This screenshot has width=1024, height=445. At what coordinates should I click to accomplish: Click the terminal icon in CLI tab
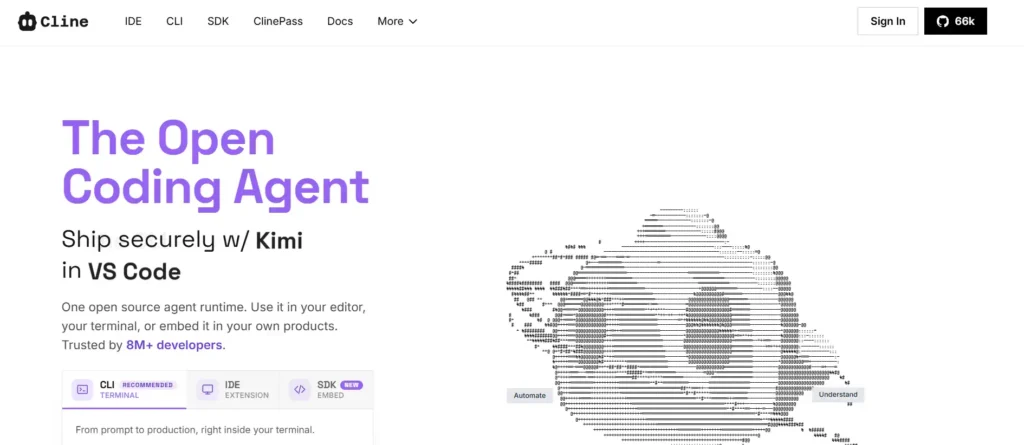point(82,389)
